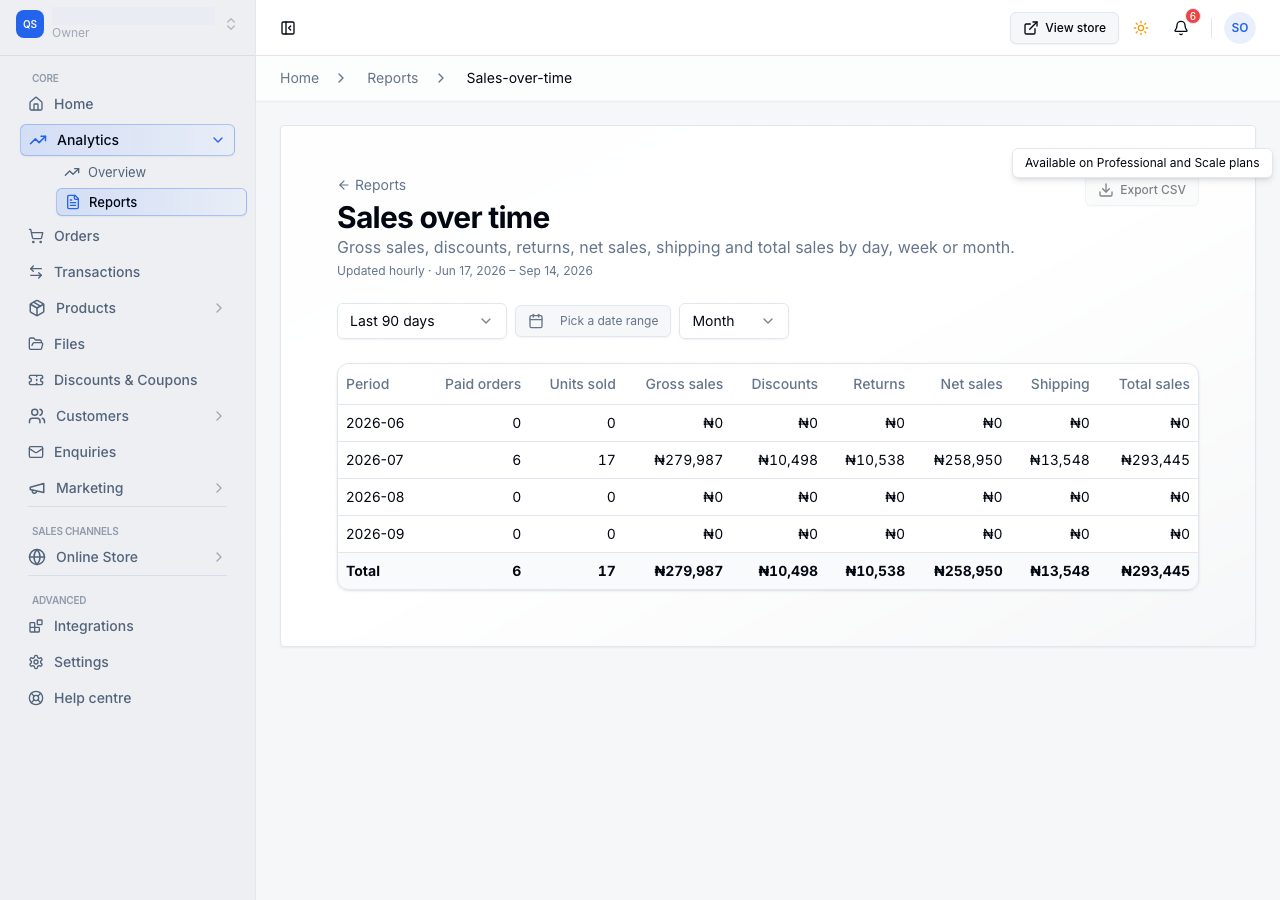Go to Home breadcrumb
Image resolution: width=1280 pixels, height=900 pixels.
[x=299, y=78]
